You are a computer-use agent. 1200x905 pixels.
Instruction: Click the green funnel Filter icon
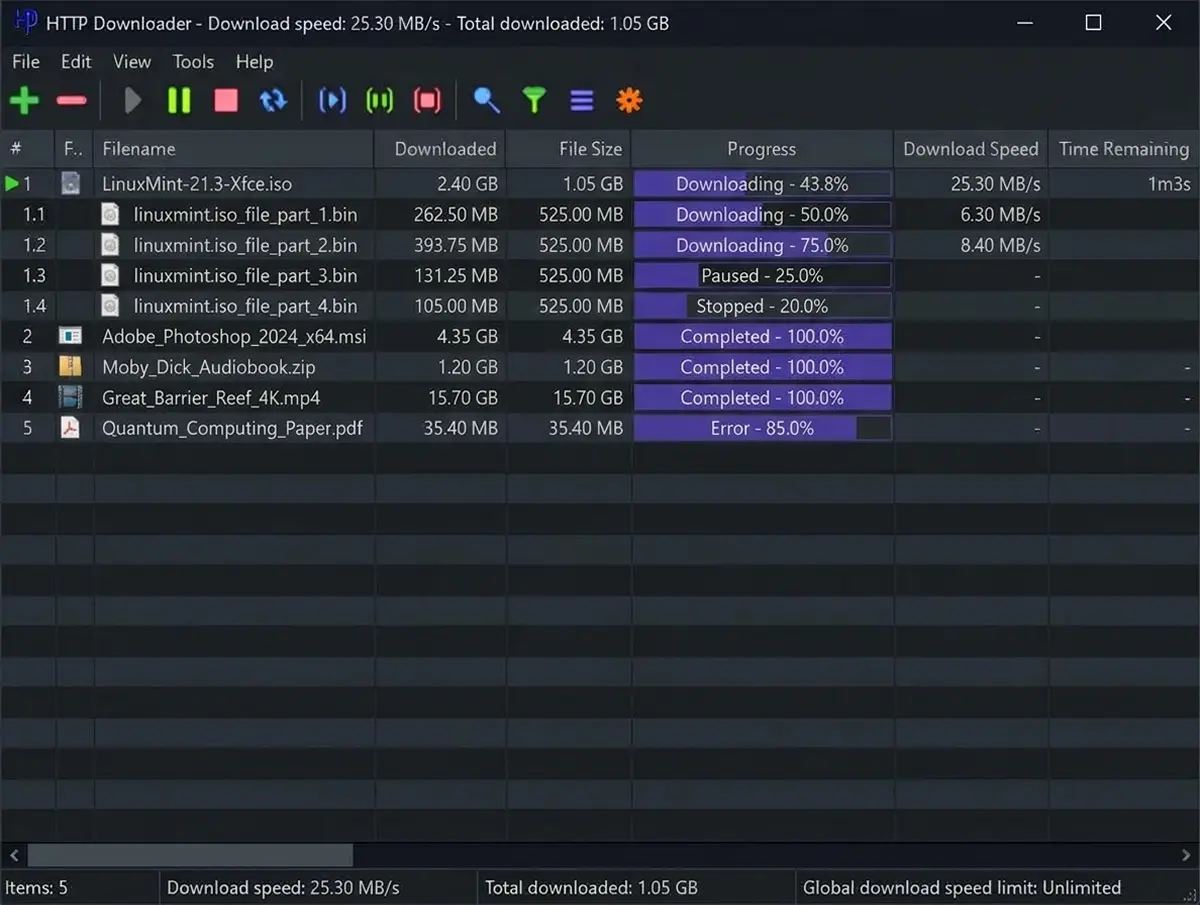click(x=535, y=100)
